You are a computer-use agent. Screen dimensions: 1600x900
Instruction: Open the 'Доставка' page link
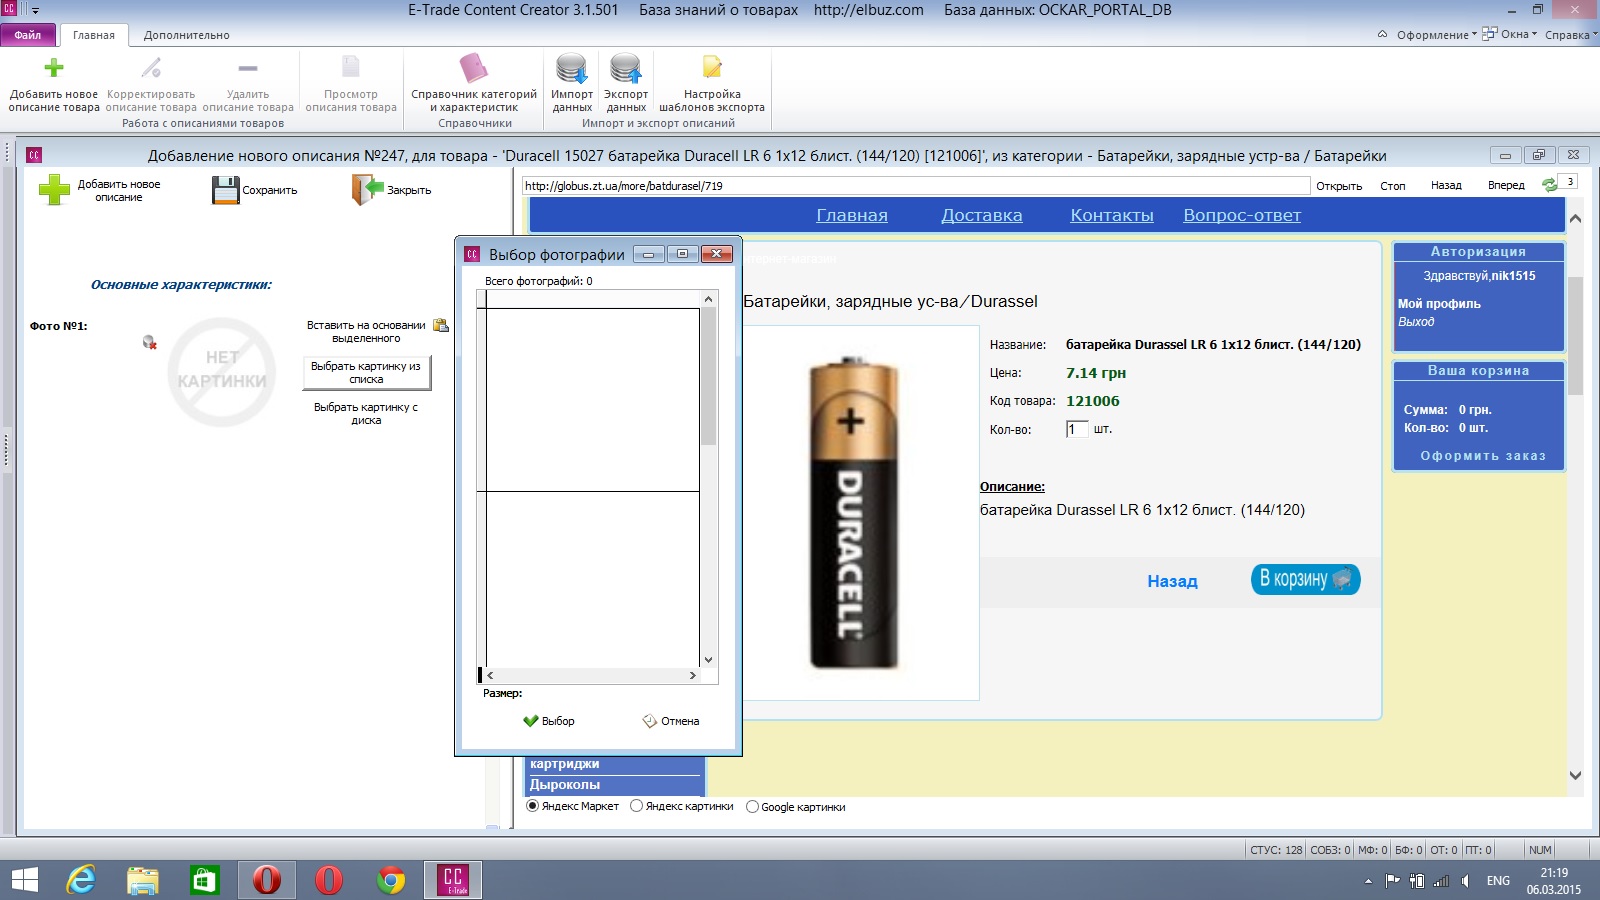click(x=982, y=215)
